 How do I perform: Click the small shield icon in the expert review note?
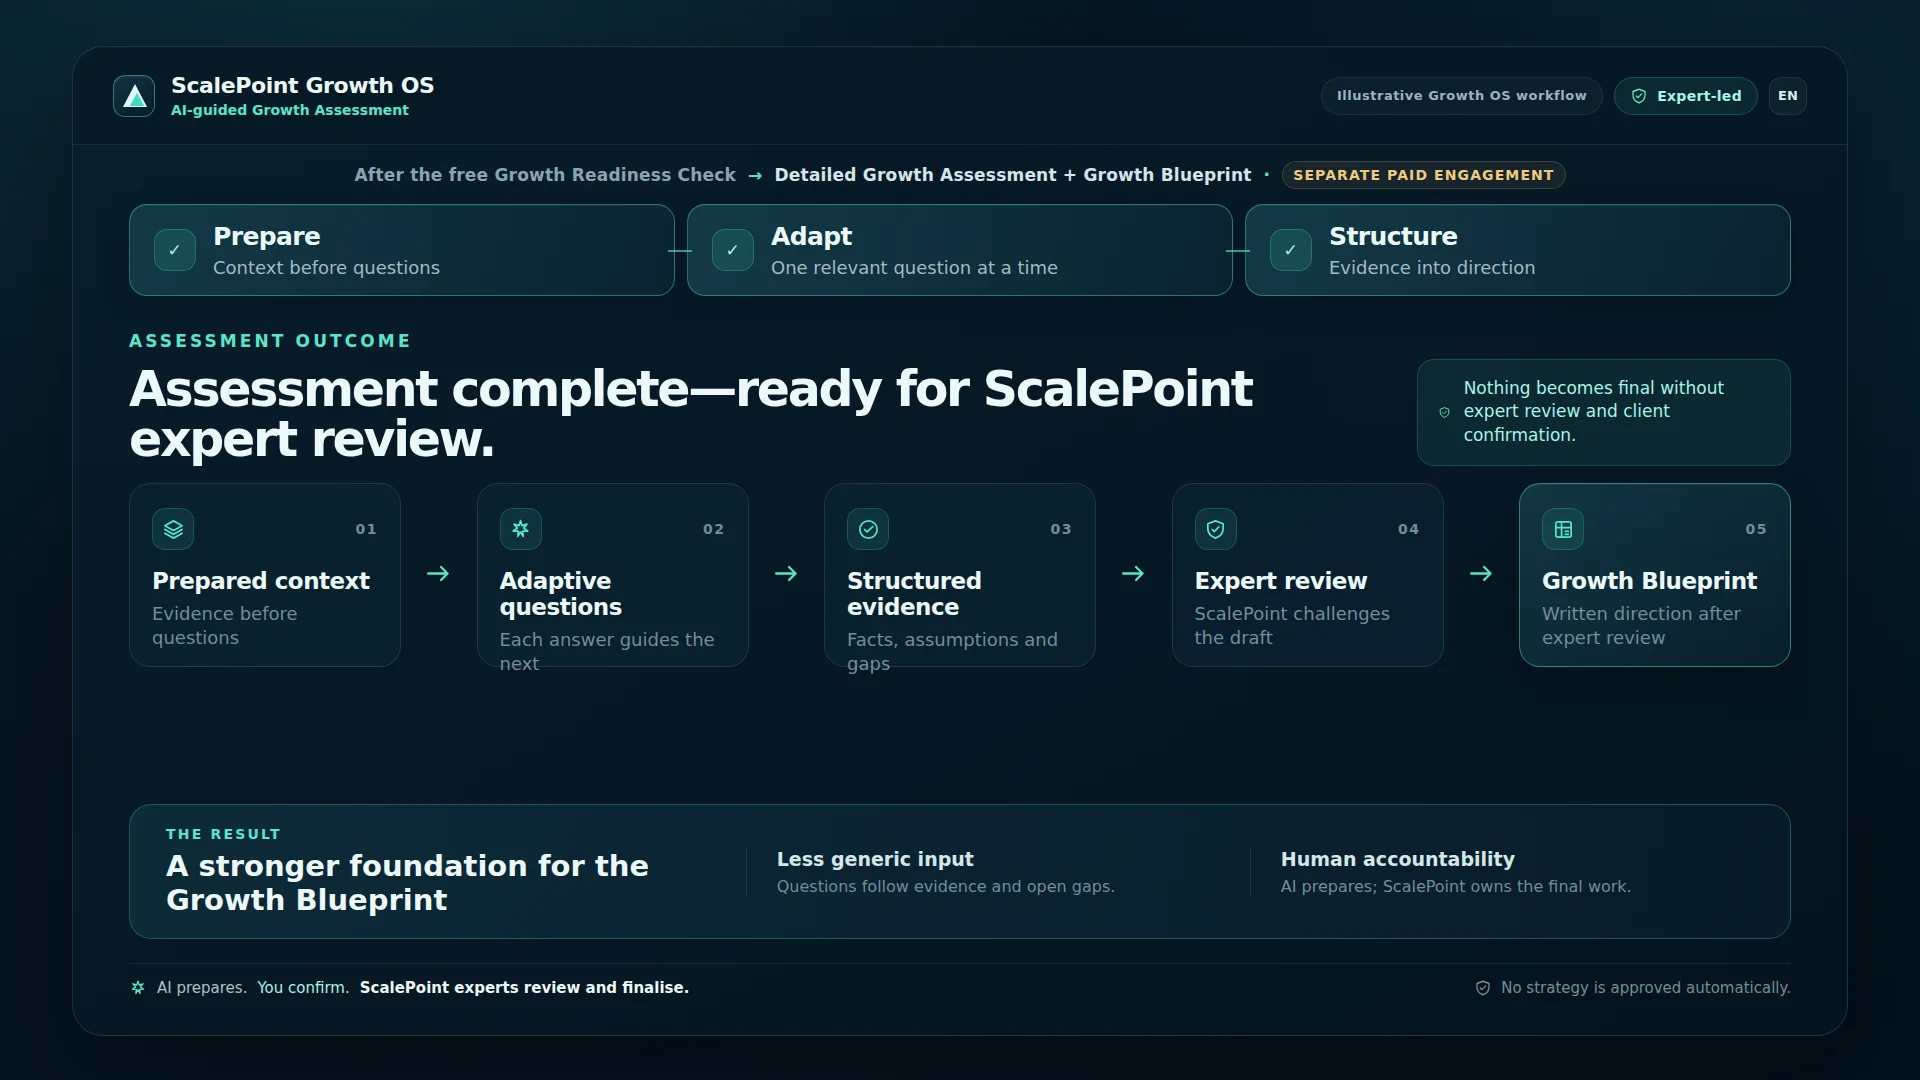pyautogui.click(x=1444, y=412)
